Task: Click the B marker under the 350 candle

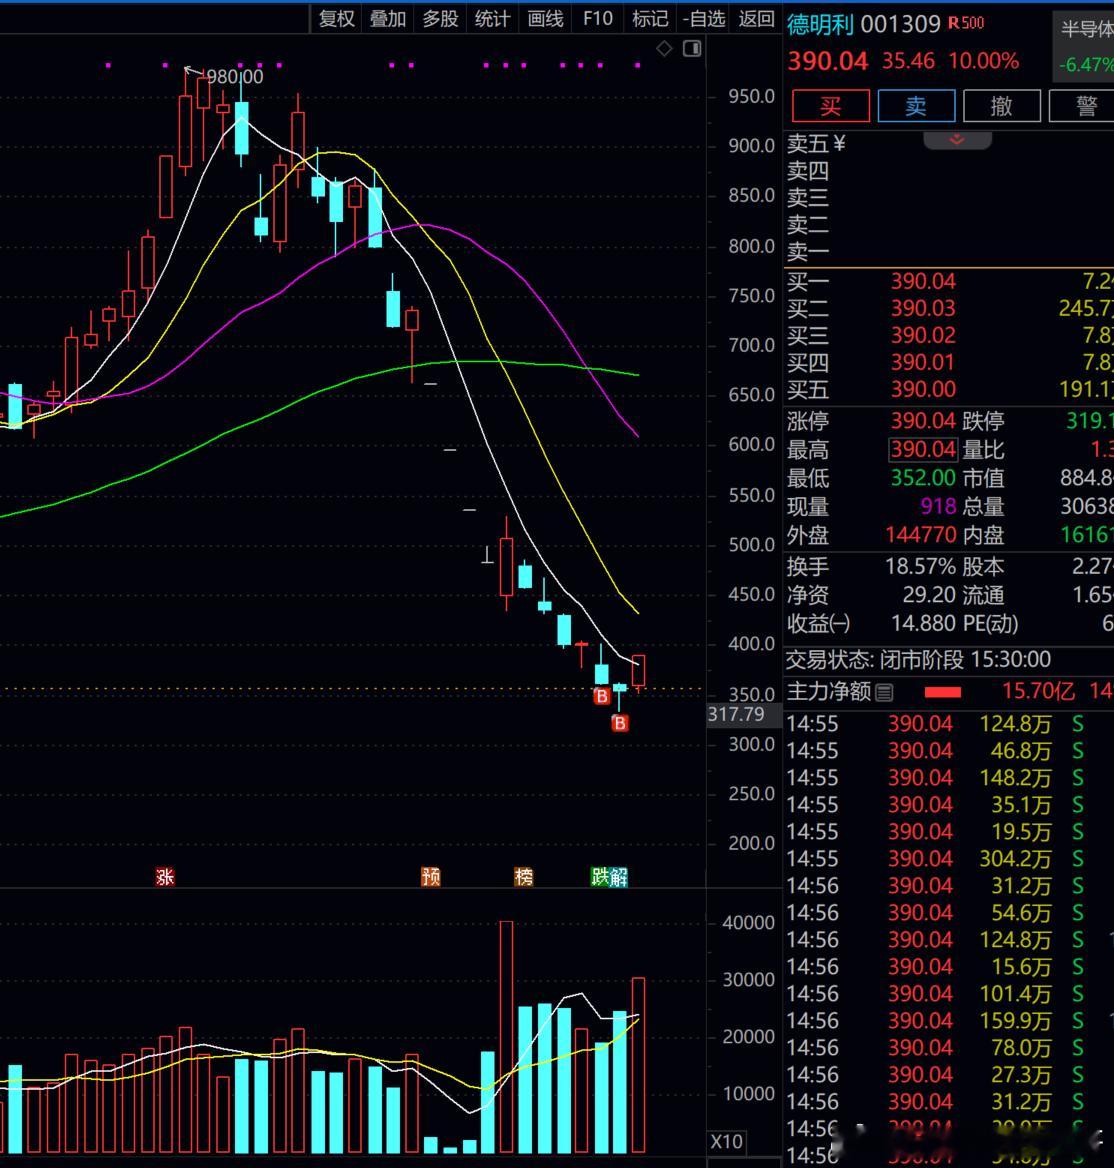Action: [602, 696]
